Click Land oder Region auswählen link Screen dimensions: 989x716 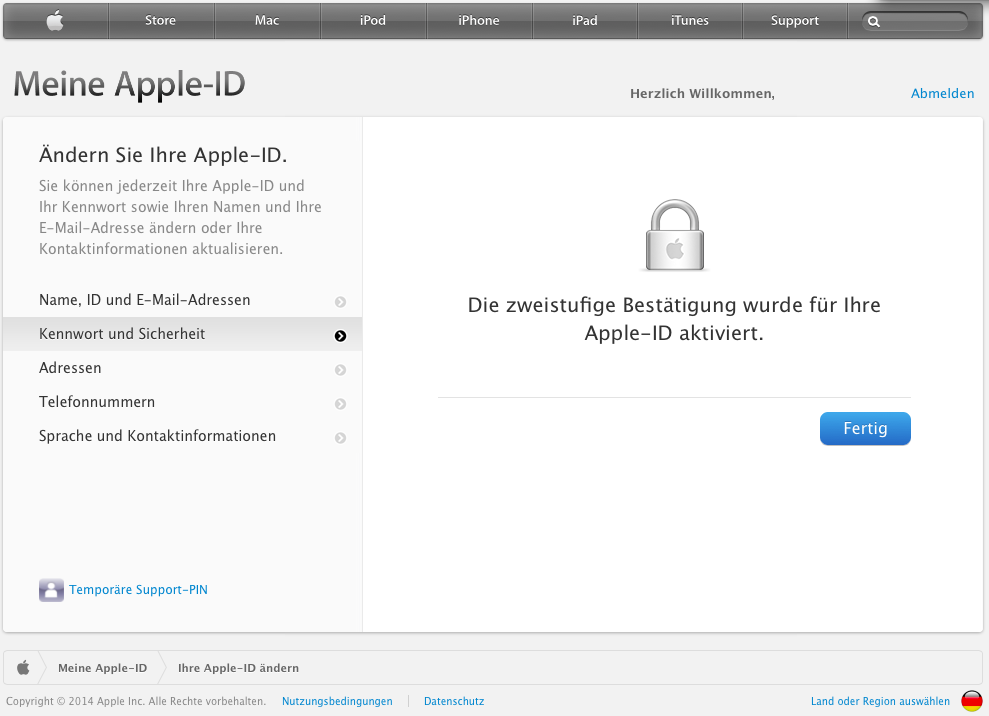(x=881, y=701)
